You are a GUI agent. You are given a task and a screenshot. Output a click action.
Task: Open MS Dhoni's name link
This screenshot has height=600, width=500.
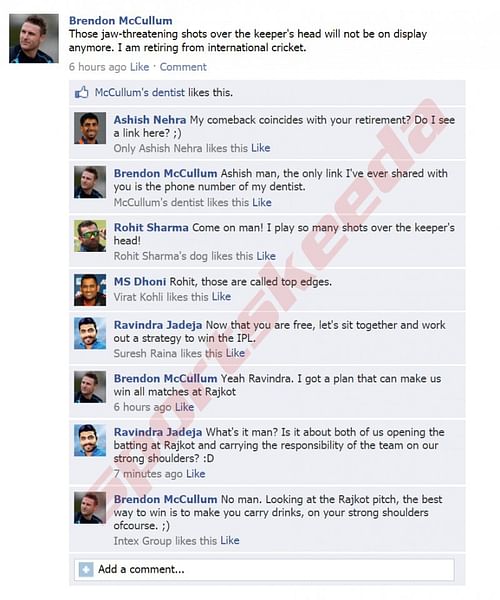coord(140,282)
